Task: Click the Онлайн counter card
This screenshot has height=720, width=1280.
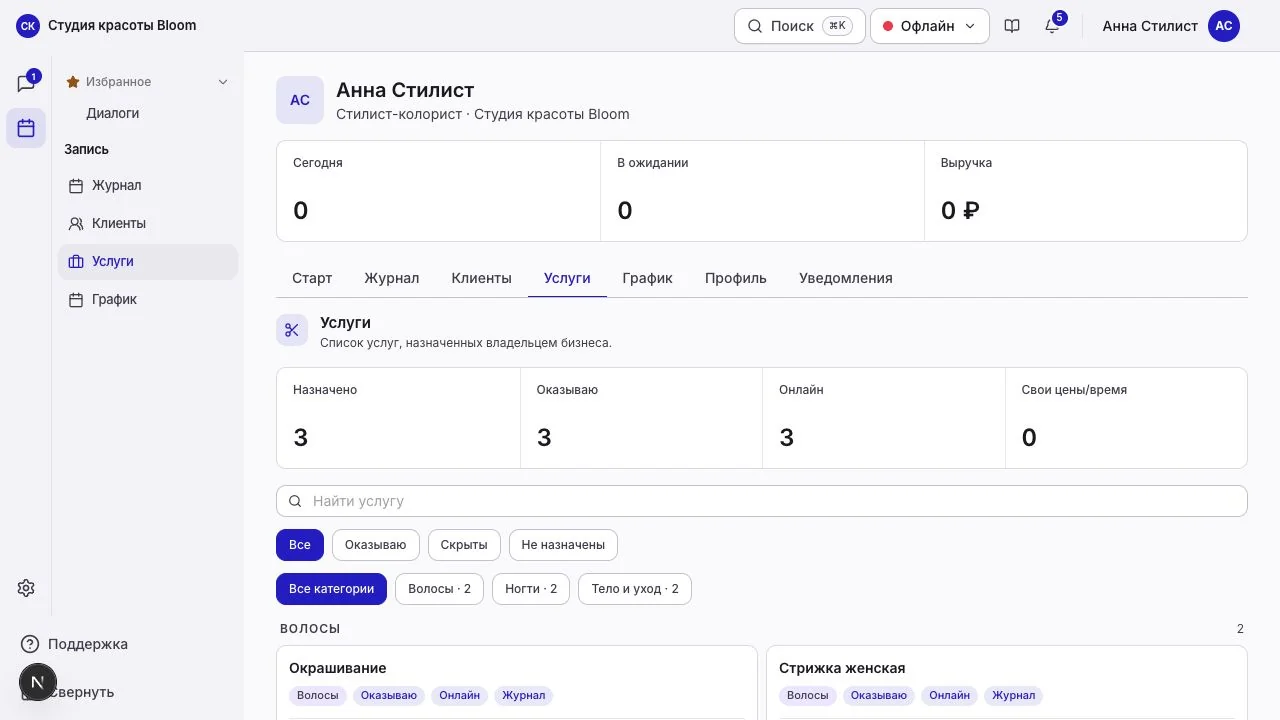Action: (x=884, y=418)
